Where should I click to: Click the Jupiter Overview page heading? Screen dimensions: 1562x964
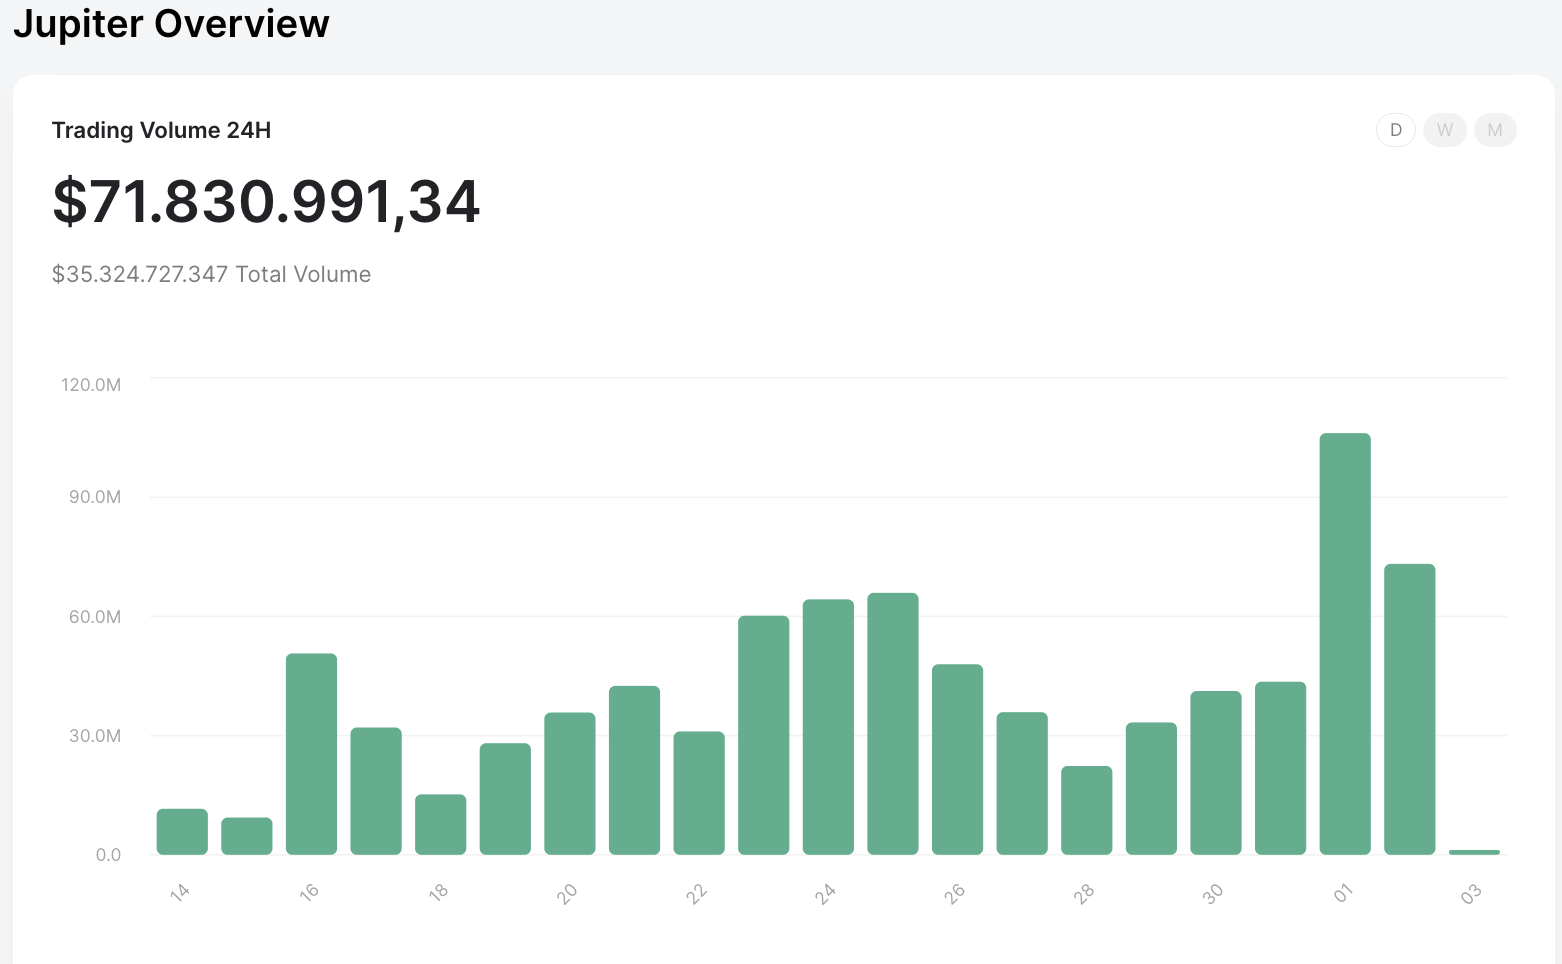click(x=171, y=23)
